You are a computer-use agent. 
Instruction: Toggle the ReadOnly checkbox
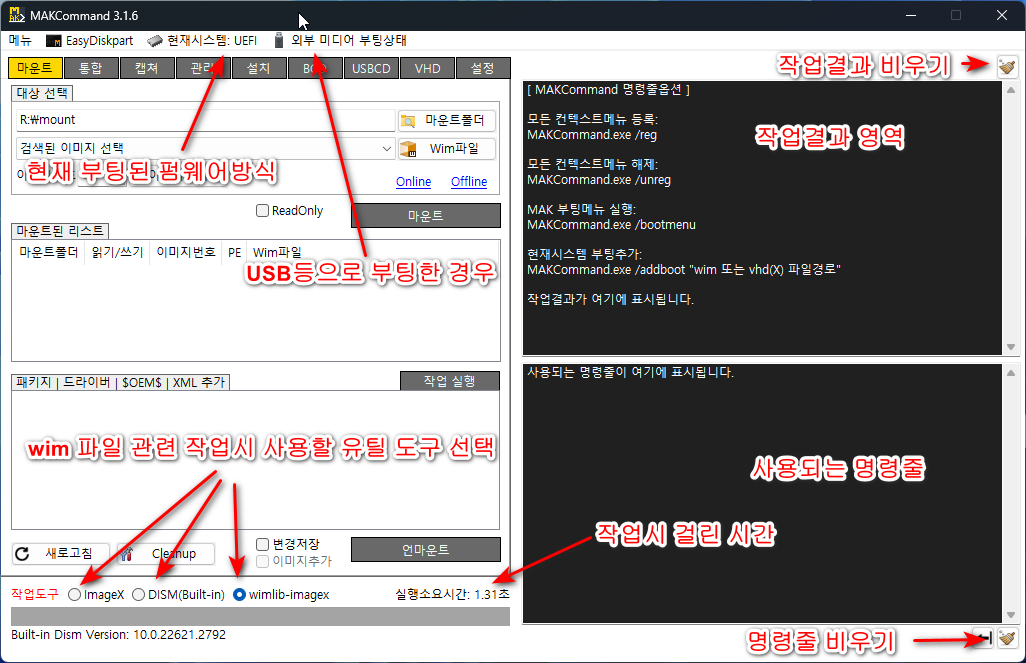[x=262, y=211]
